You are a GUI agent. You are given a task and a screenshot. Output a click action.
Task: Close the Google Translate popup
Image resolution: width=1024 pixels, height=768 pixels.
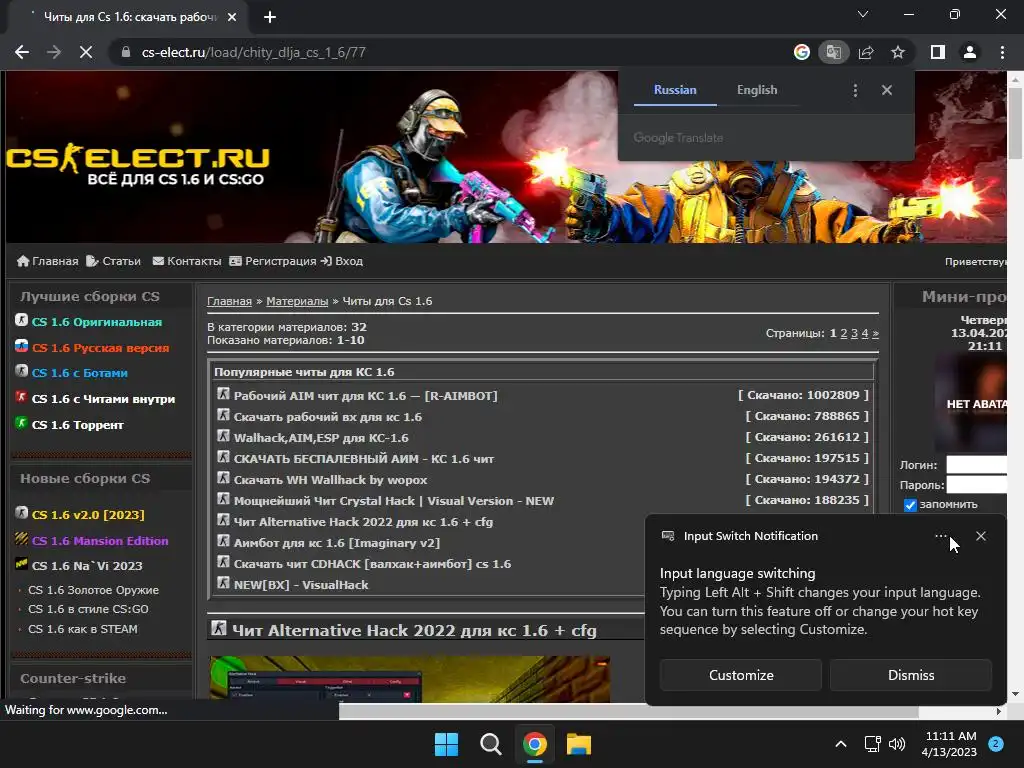(887, 90)
